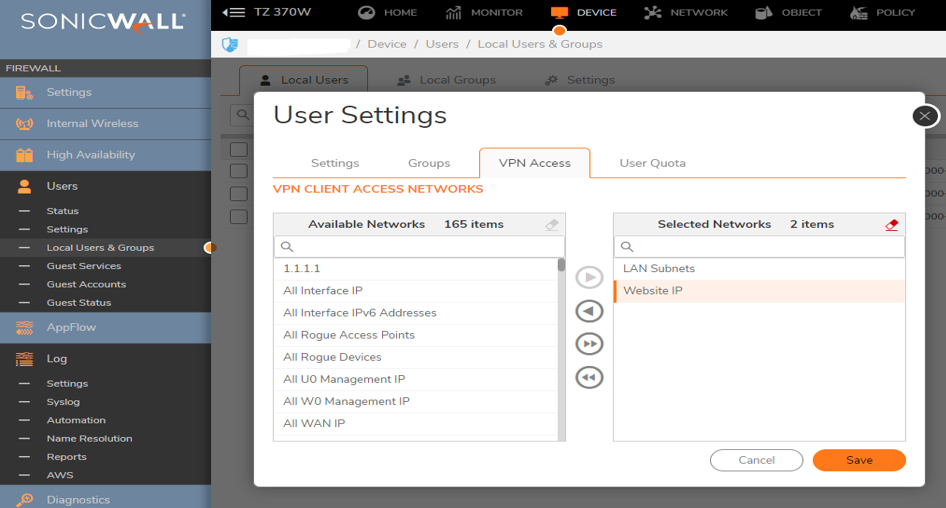Tick the first checkbox in users table
Image resolution: width=946 pixels, height=508 pixels.
[x=238, y=149]
